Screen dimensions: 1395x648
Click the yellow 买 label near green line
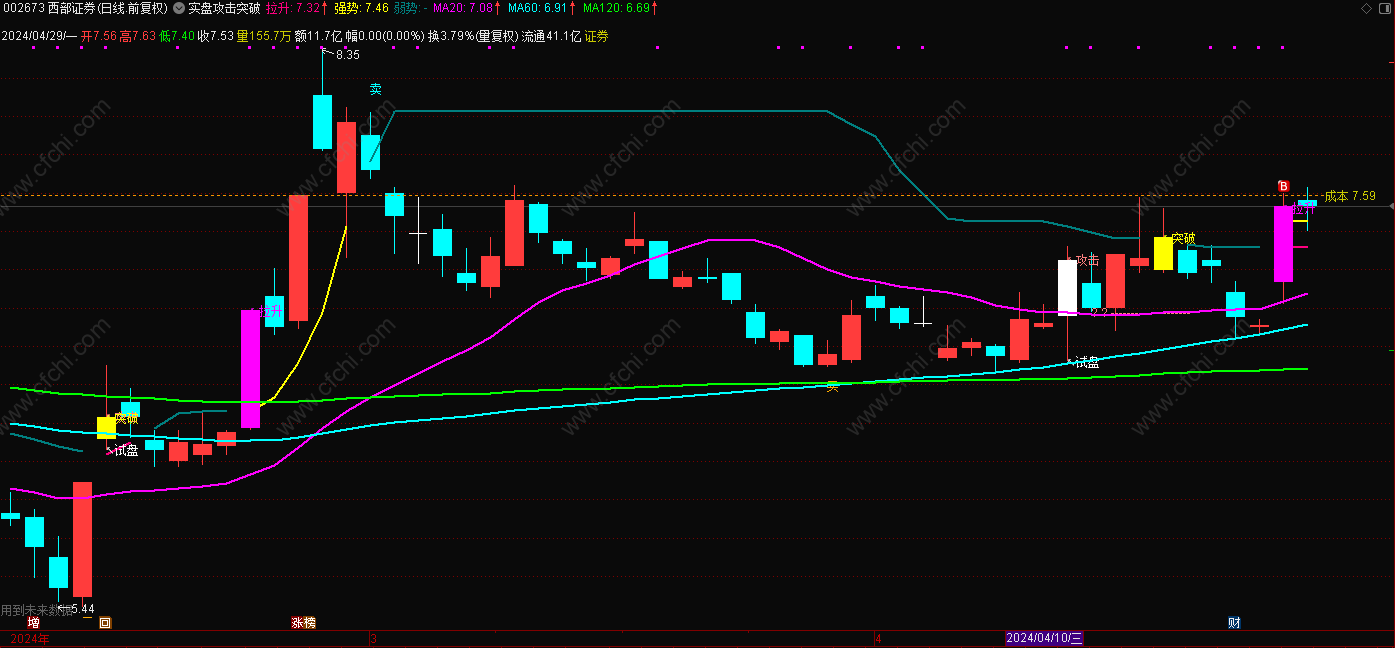(832, 386)
